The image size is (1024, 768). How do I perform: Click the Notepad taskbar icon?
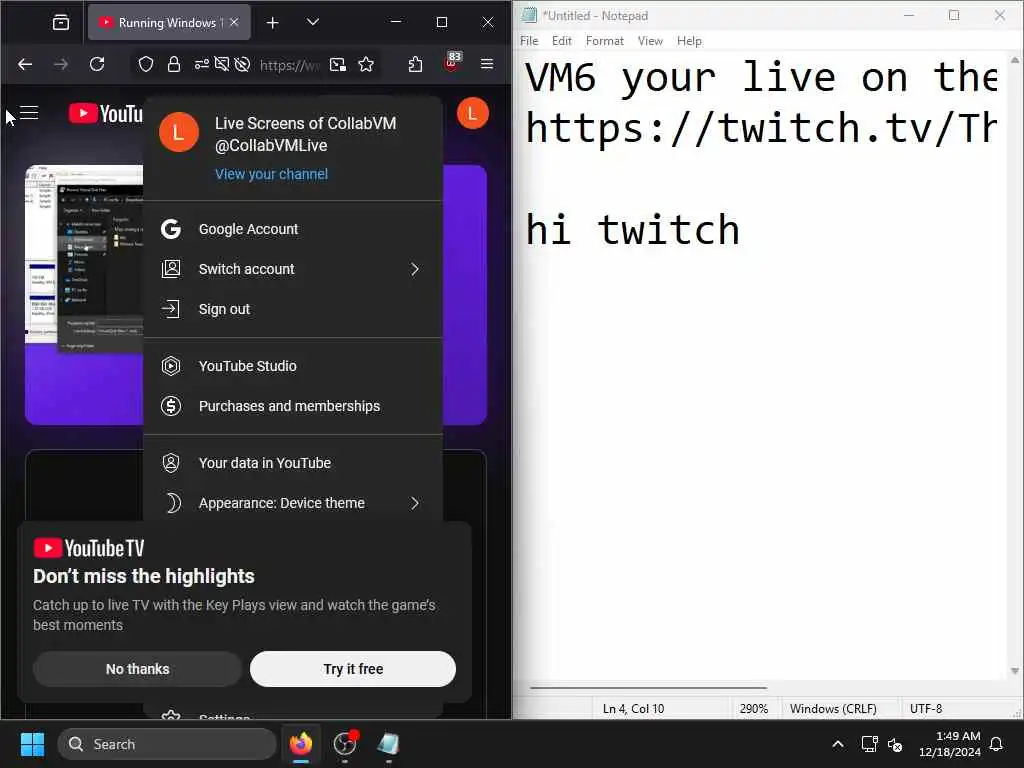389,744
